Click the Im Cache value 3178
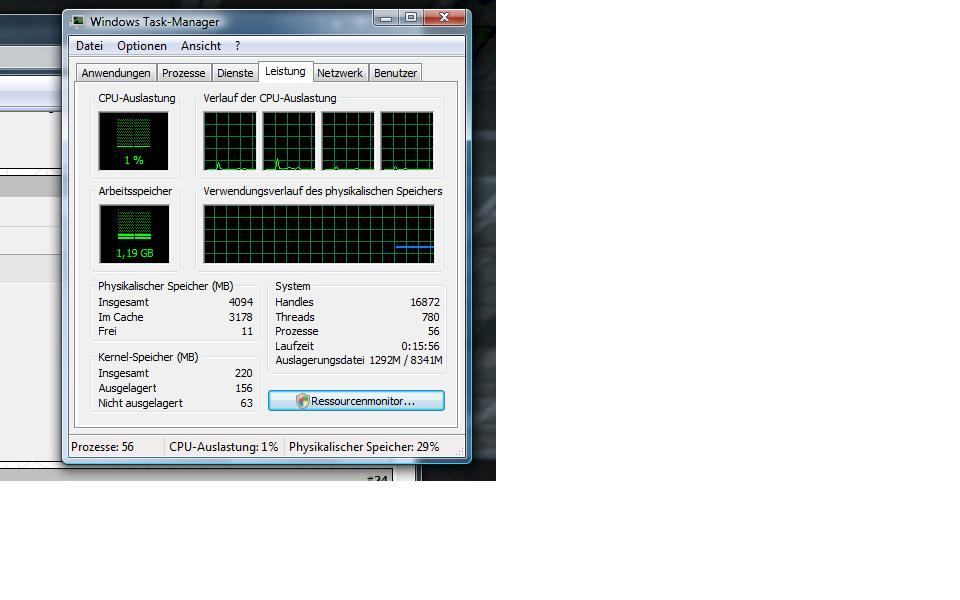The image size is (960, 600). tap(241, 317)
